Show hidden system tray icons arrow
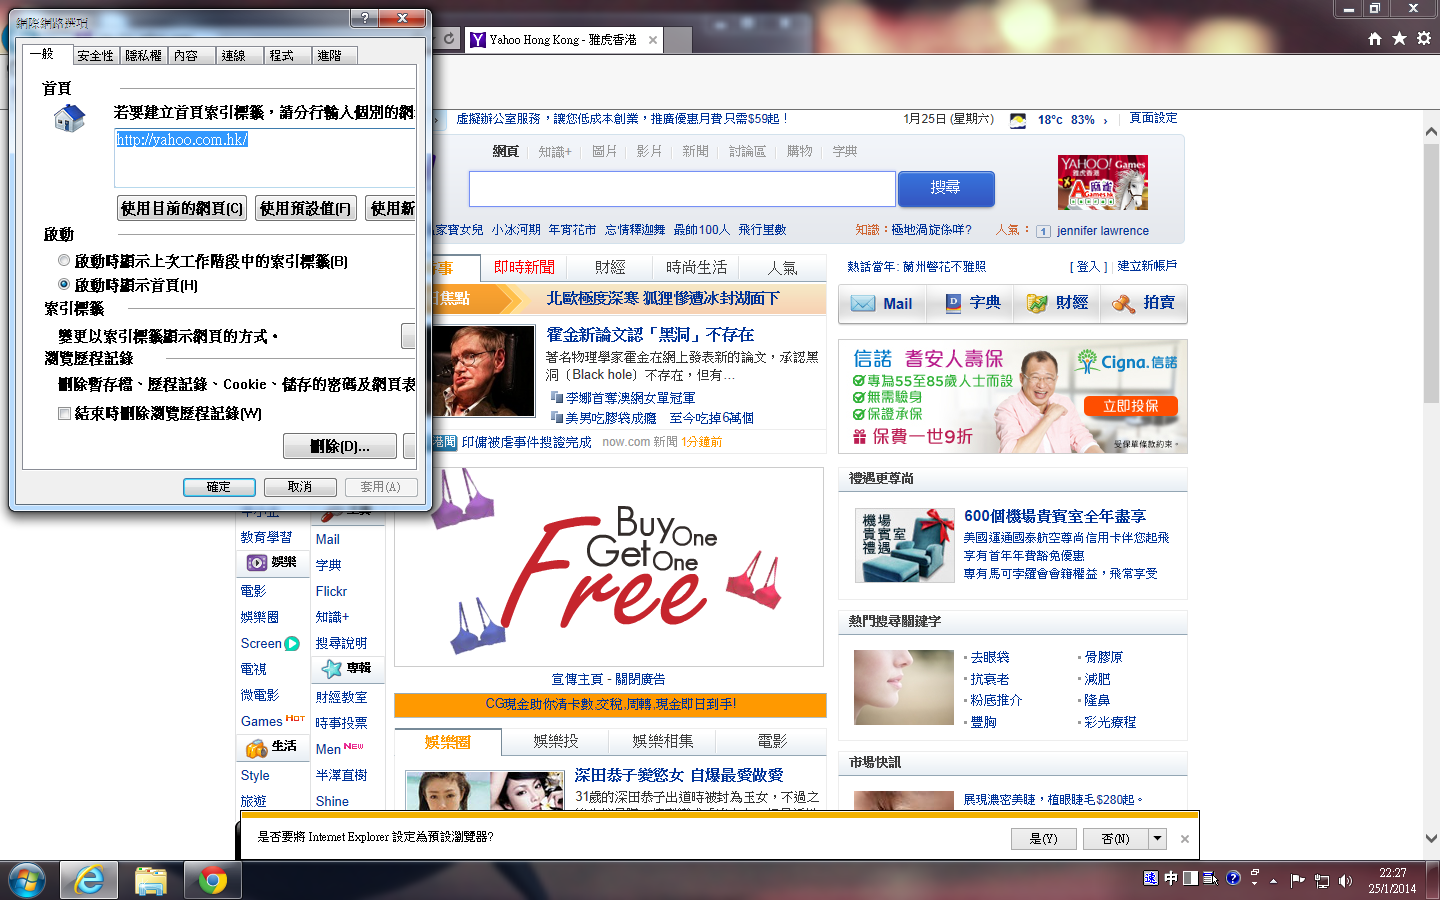The height and width of the screenshot is (900, 1440). pos(1273,881)
